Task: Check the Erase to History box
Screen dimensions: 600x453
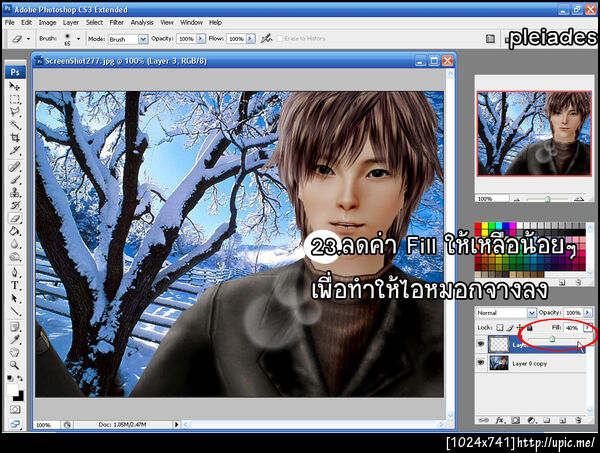Action: [x=280, y=39]
